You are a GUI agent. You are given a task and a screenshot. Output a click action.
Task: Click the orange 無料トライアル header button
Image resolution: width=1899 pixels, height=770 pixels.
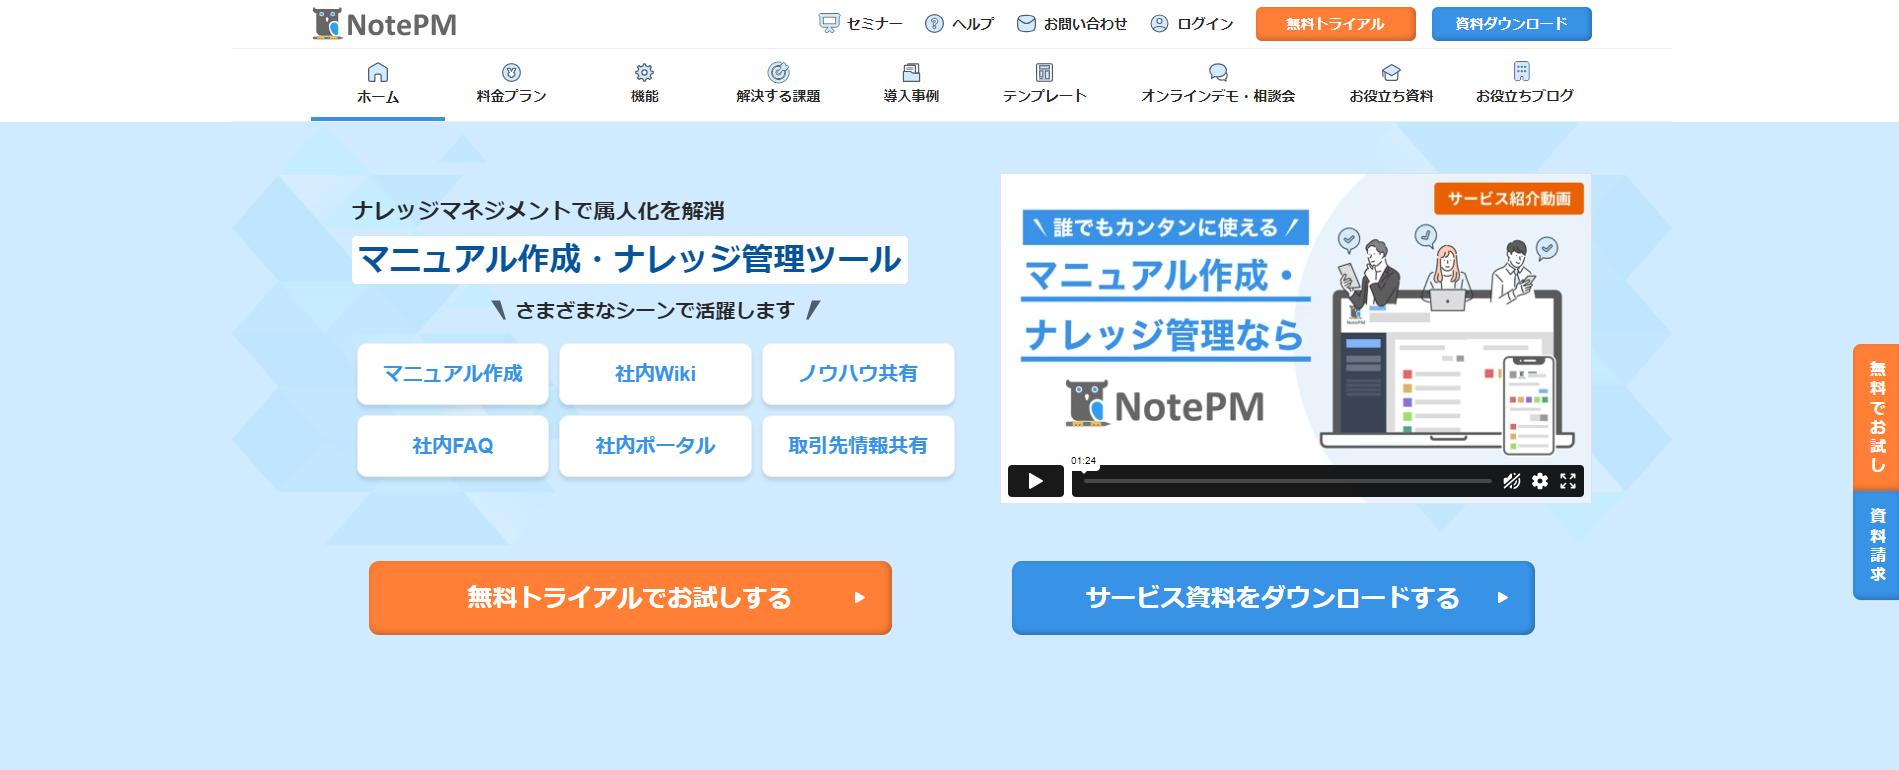tap(1335, 24)
